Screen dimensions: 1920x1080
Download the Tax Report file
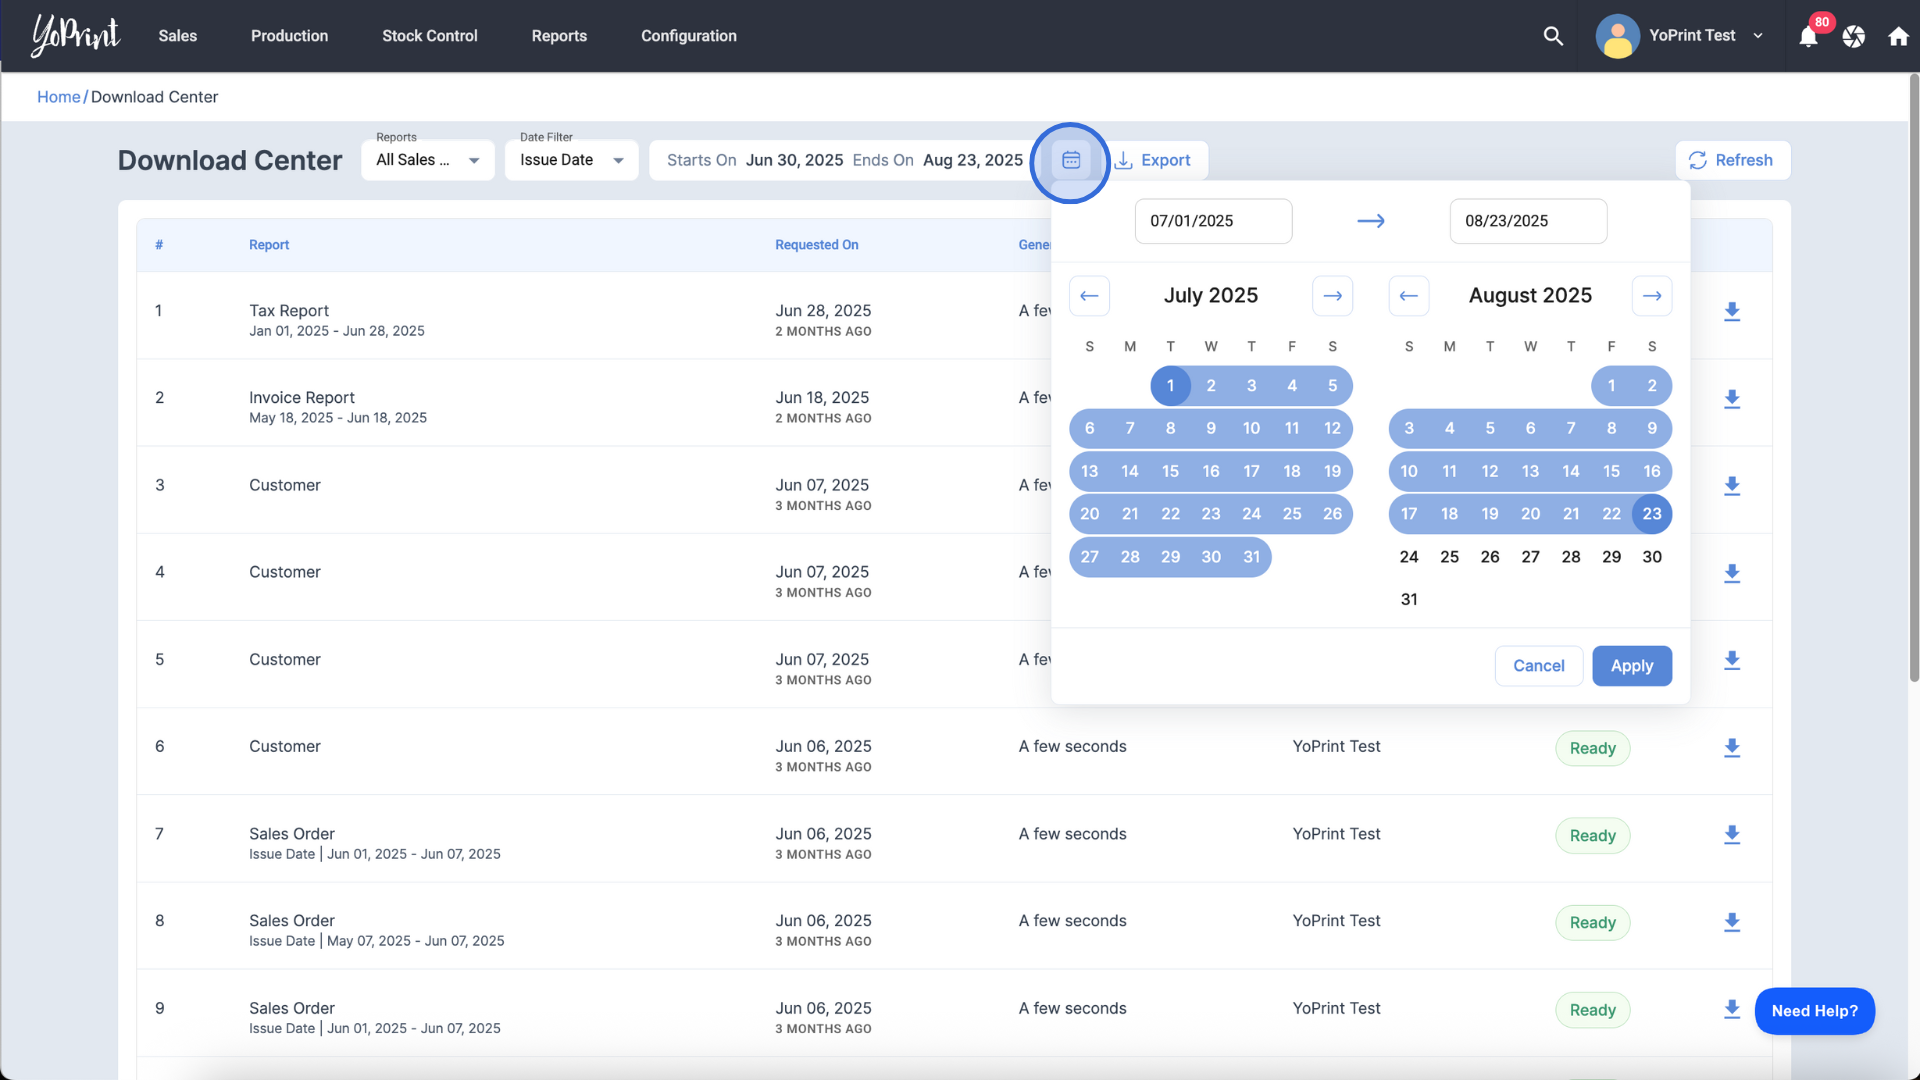pos(1732,312)
